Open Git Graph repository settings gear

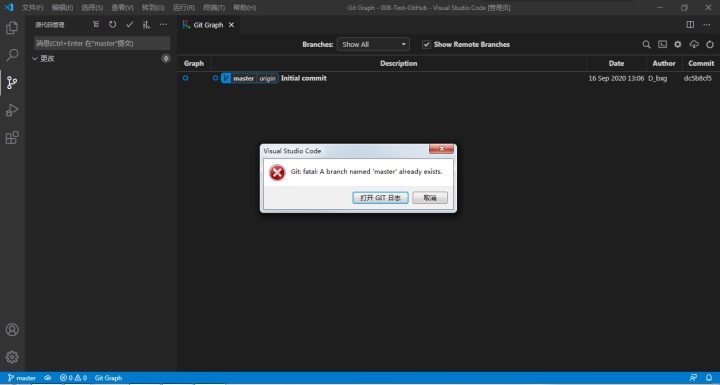(x=678, y=45)
